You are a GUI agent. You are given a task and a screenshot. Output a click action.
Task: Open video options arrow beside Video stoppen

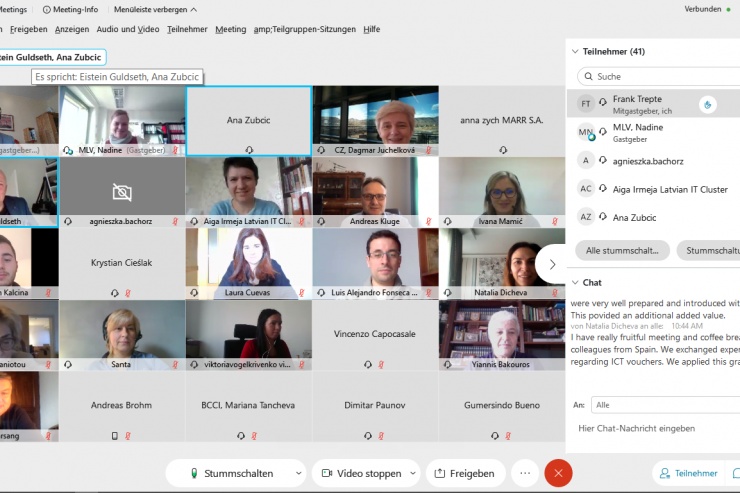point(412,473)
